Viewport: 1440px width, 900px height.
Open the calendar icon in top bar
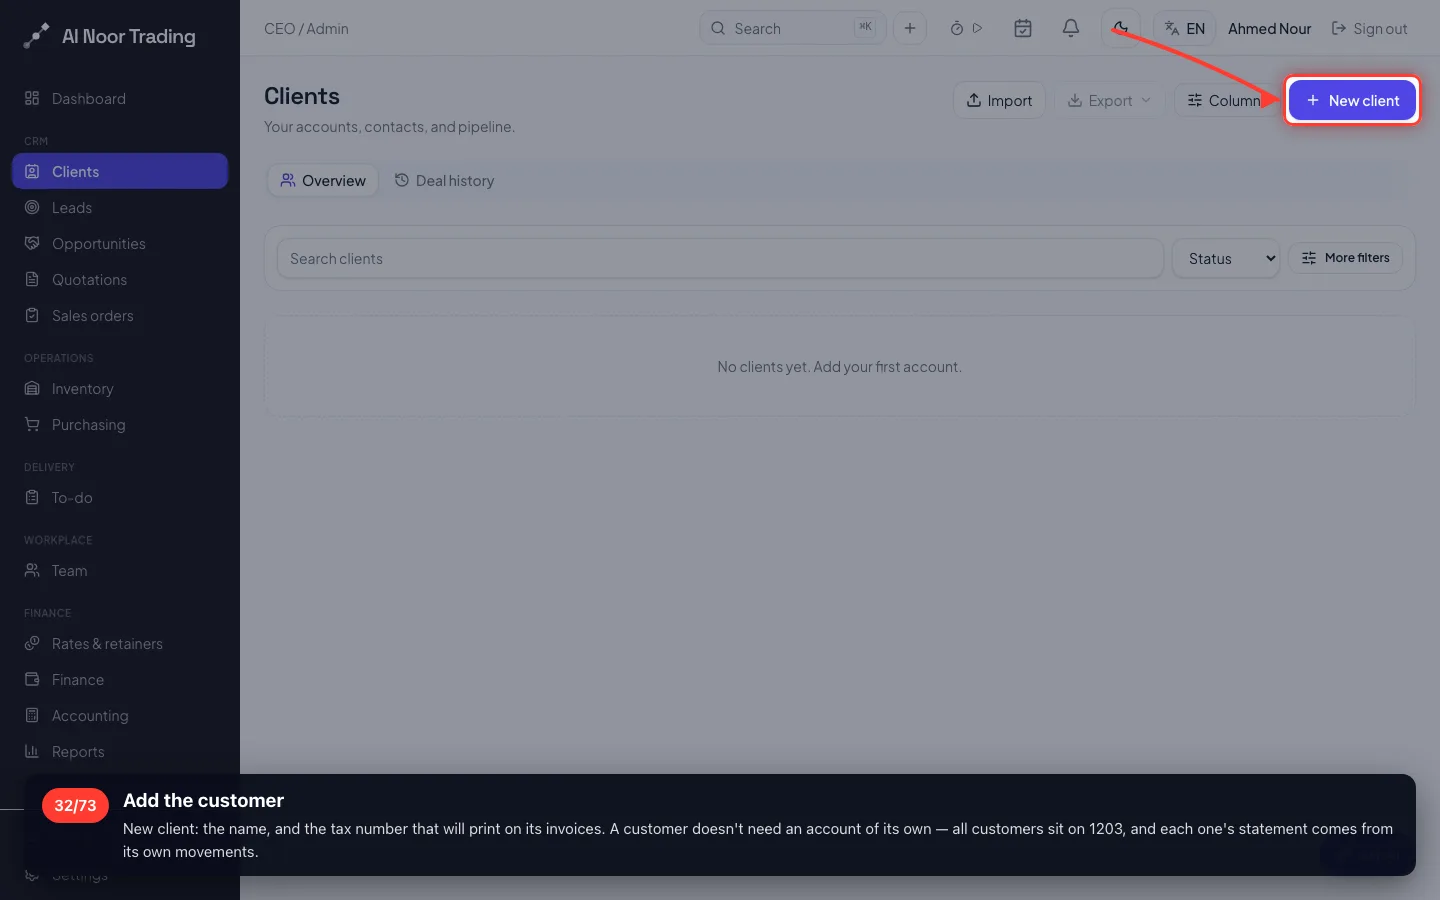point(1023,28)
